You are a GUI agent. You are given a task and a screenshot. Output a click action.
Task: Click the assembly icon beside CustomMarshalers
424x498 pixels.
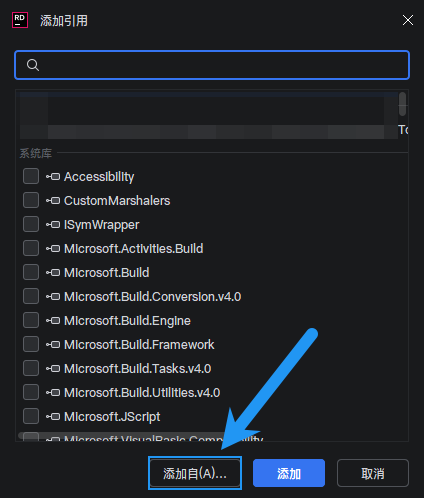click(53, 201)
